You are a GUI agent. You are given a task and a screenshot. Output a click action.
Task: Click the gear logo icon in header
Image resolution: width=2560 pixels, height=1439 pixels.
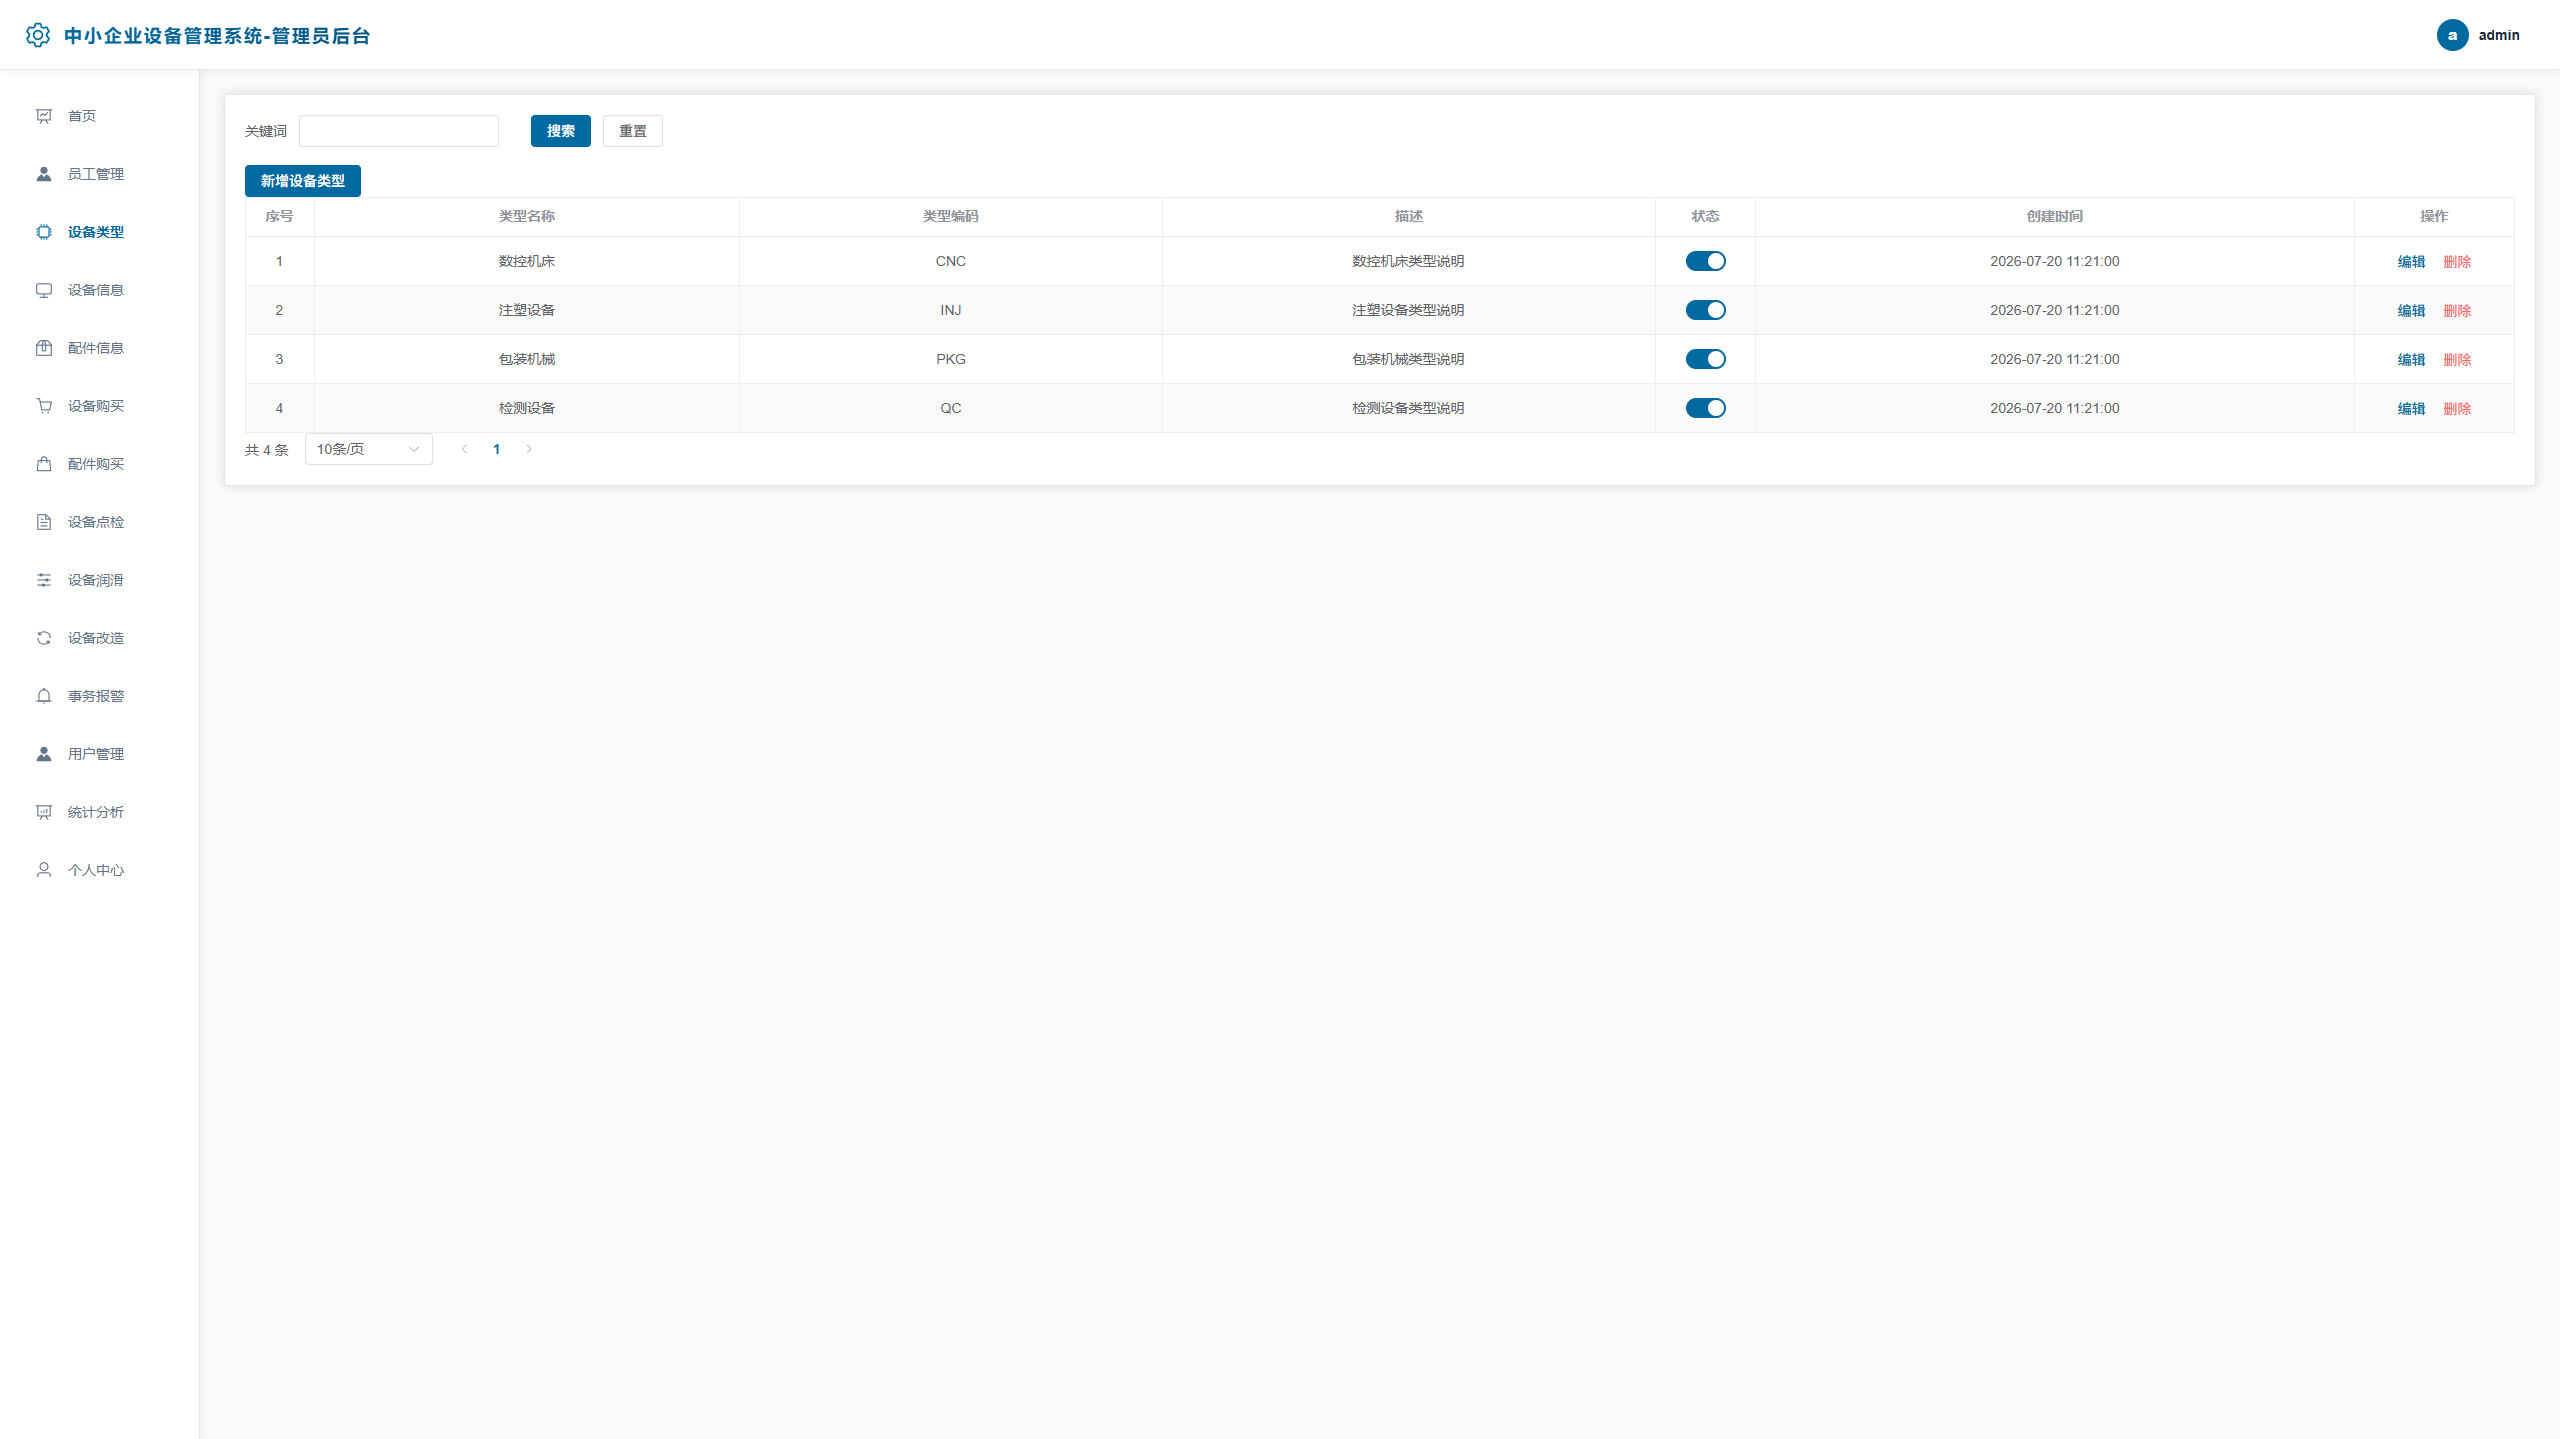click(38, 35)
